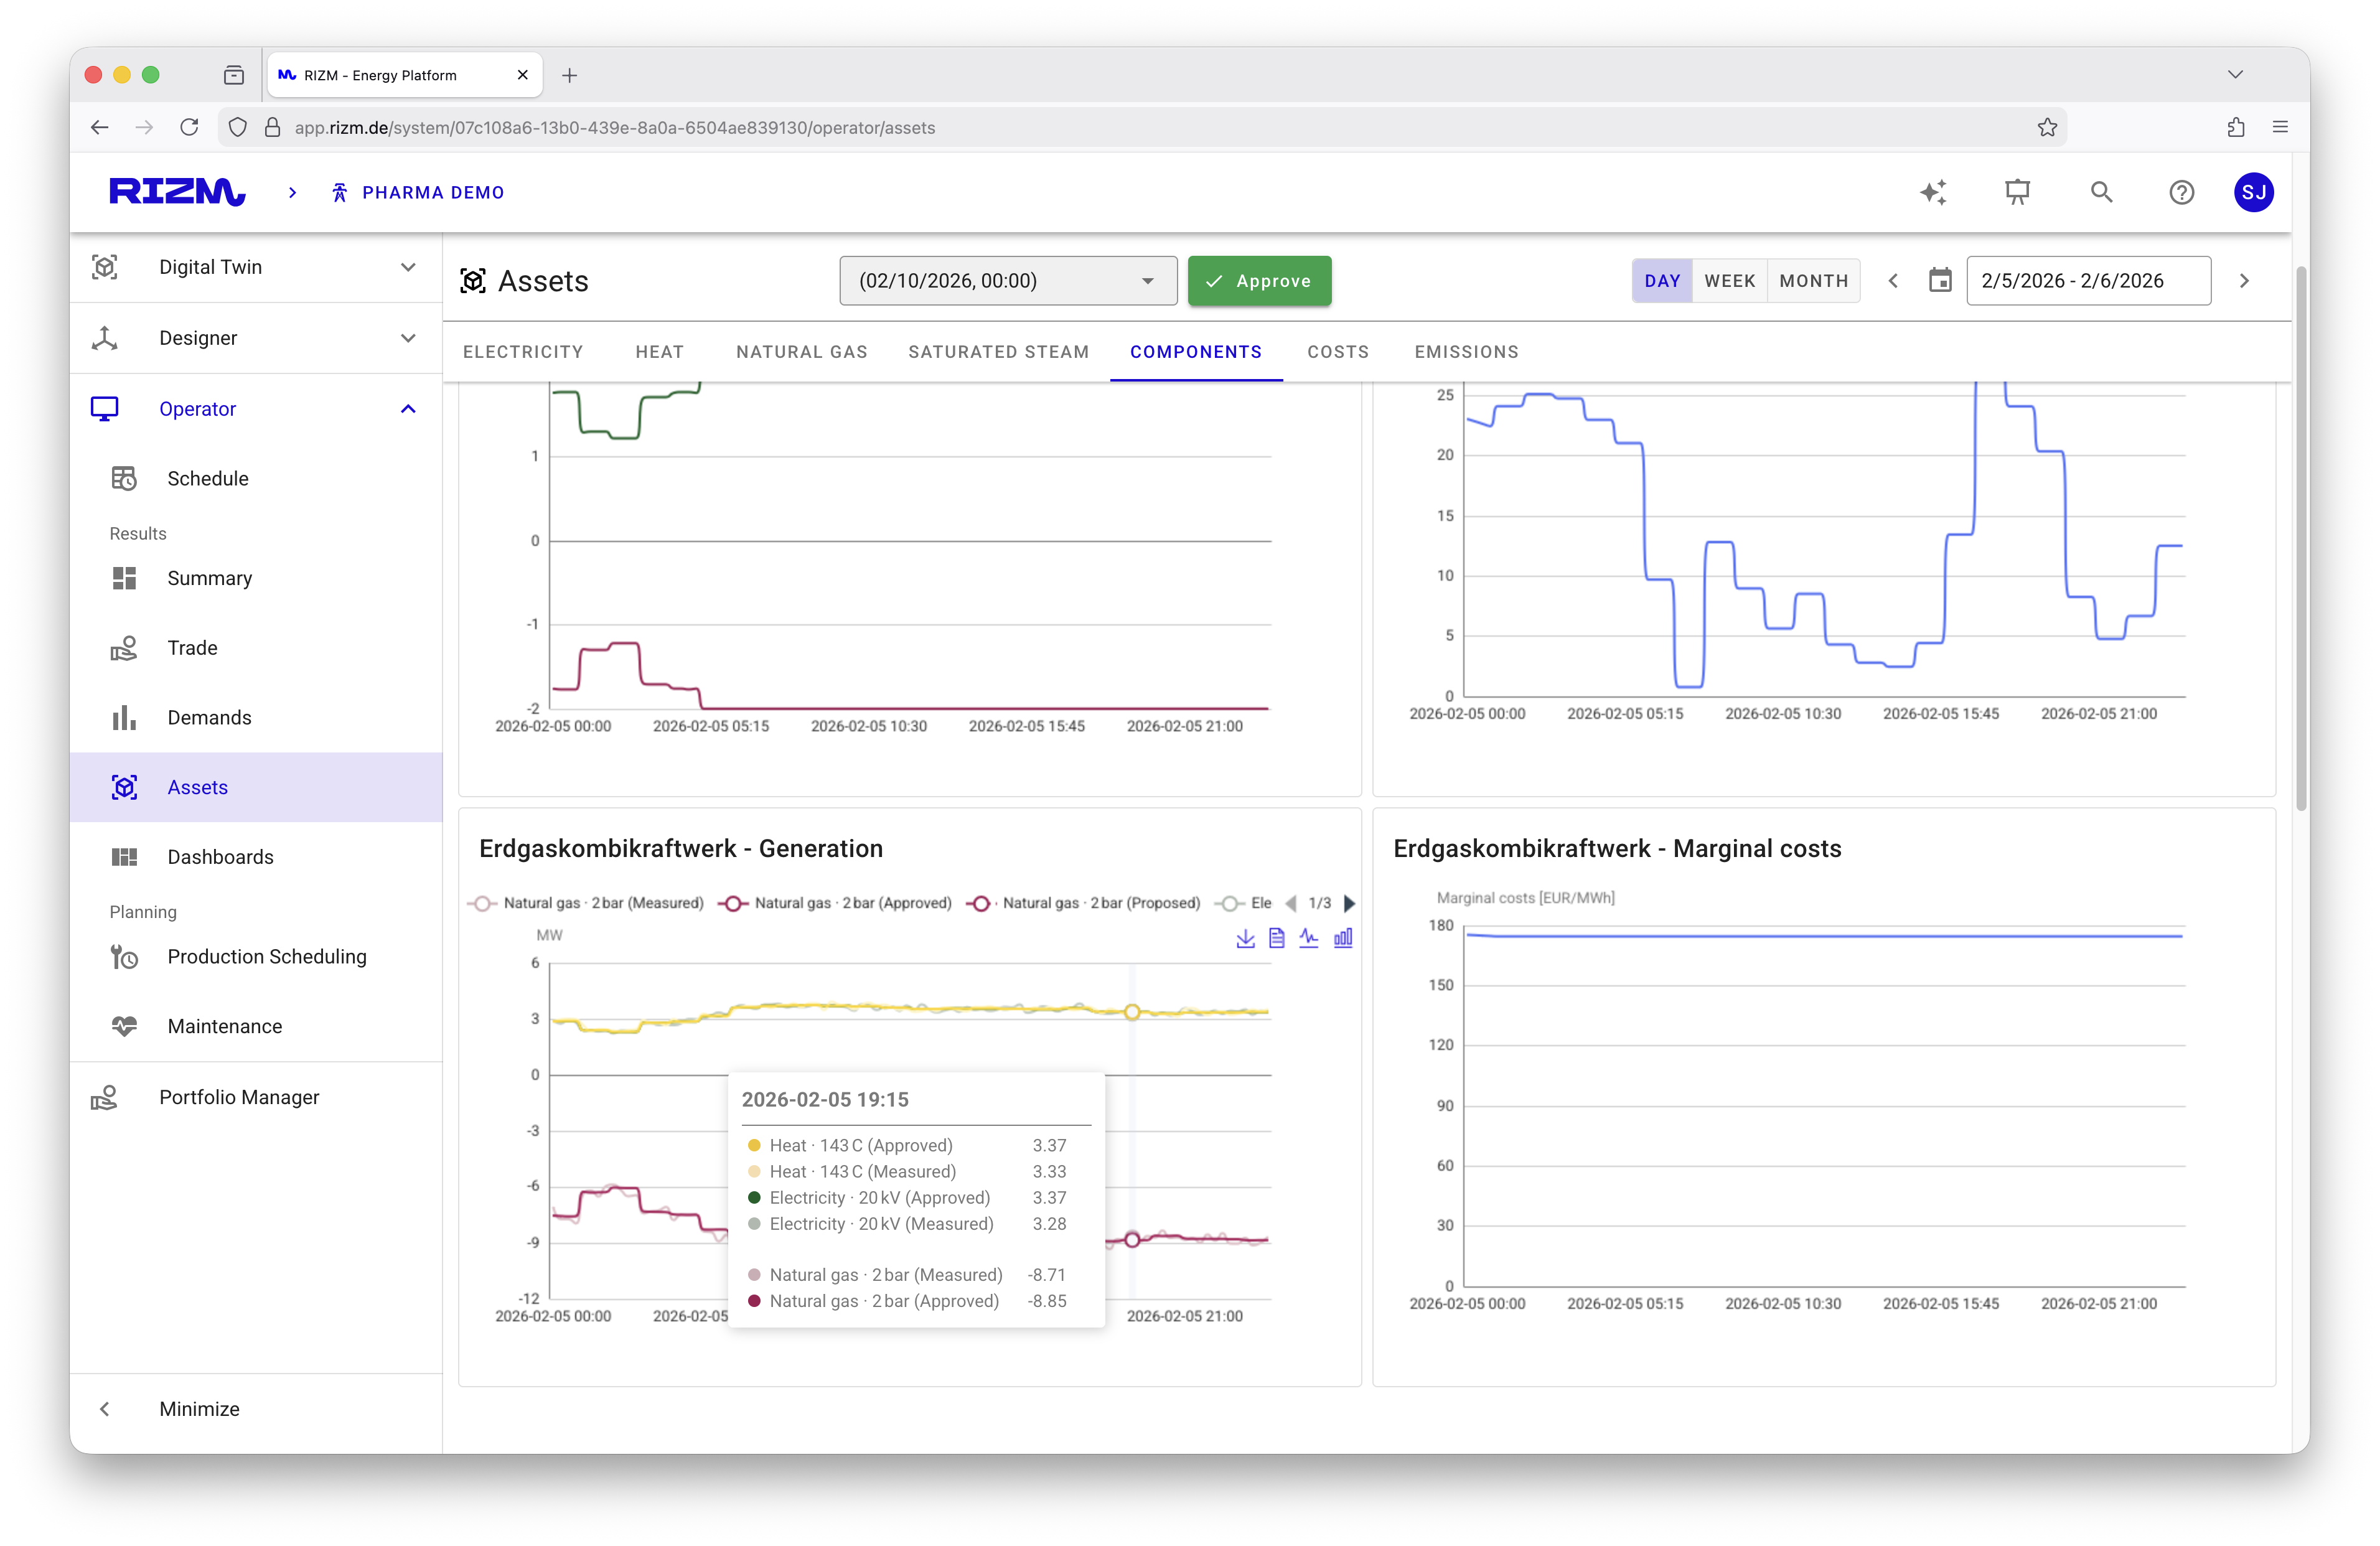Show the next legend page
This screenshot has width=2380, height=1546.
pos(1350,903)
